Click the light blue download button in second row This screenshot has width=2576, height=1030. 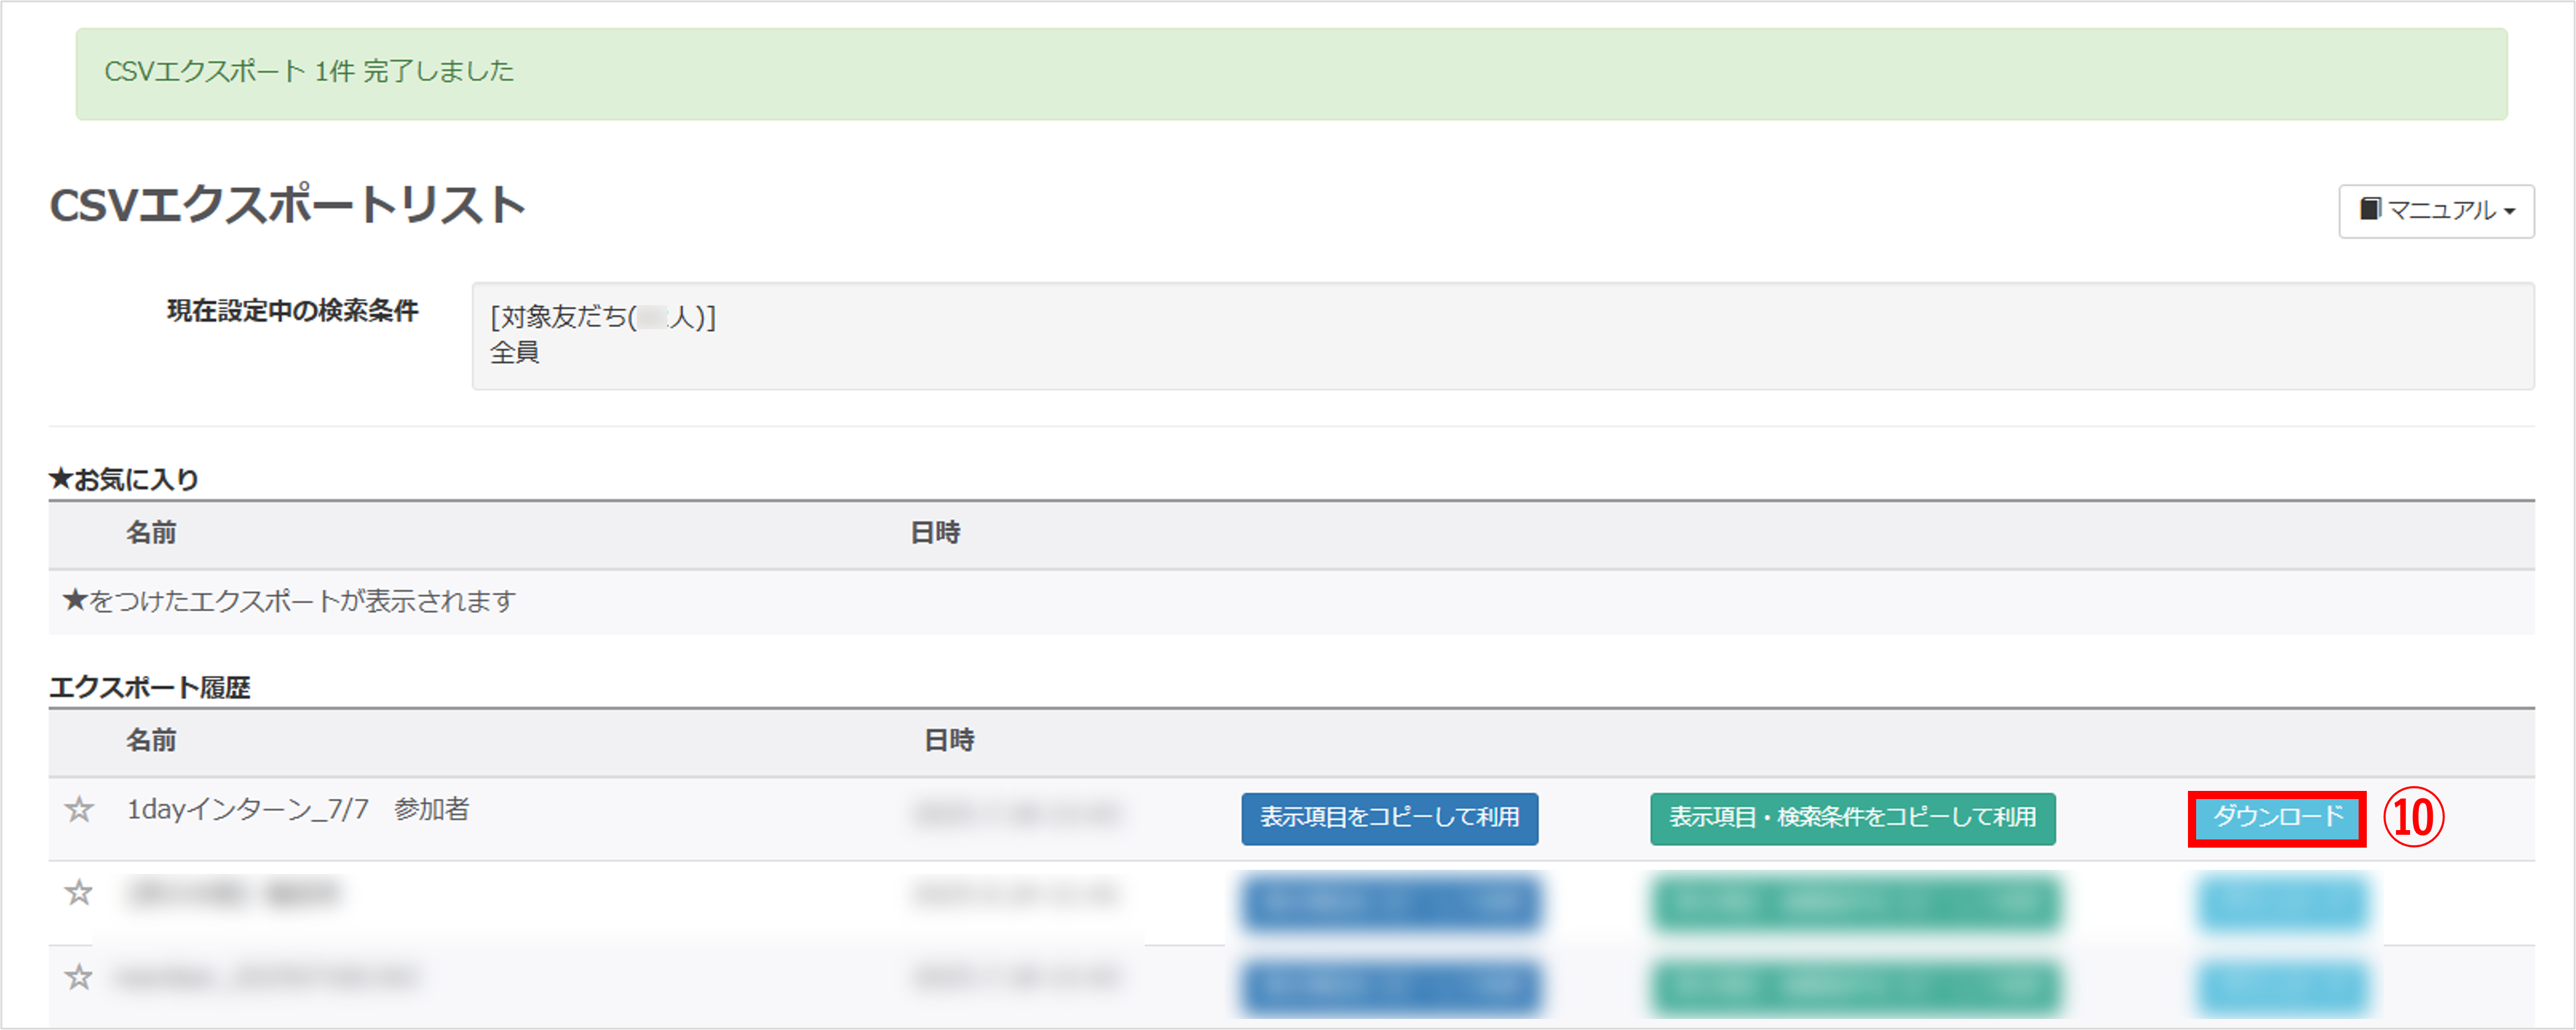2282,902
